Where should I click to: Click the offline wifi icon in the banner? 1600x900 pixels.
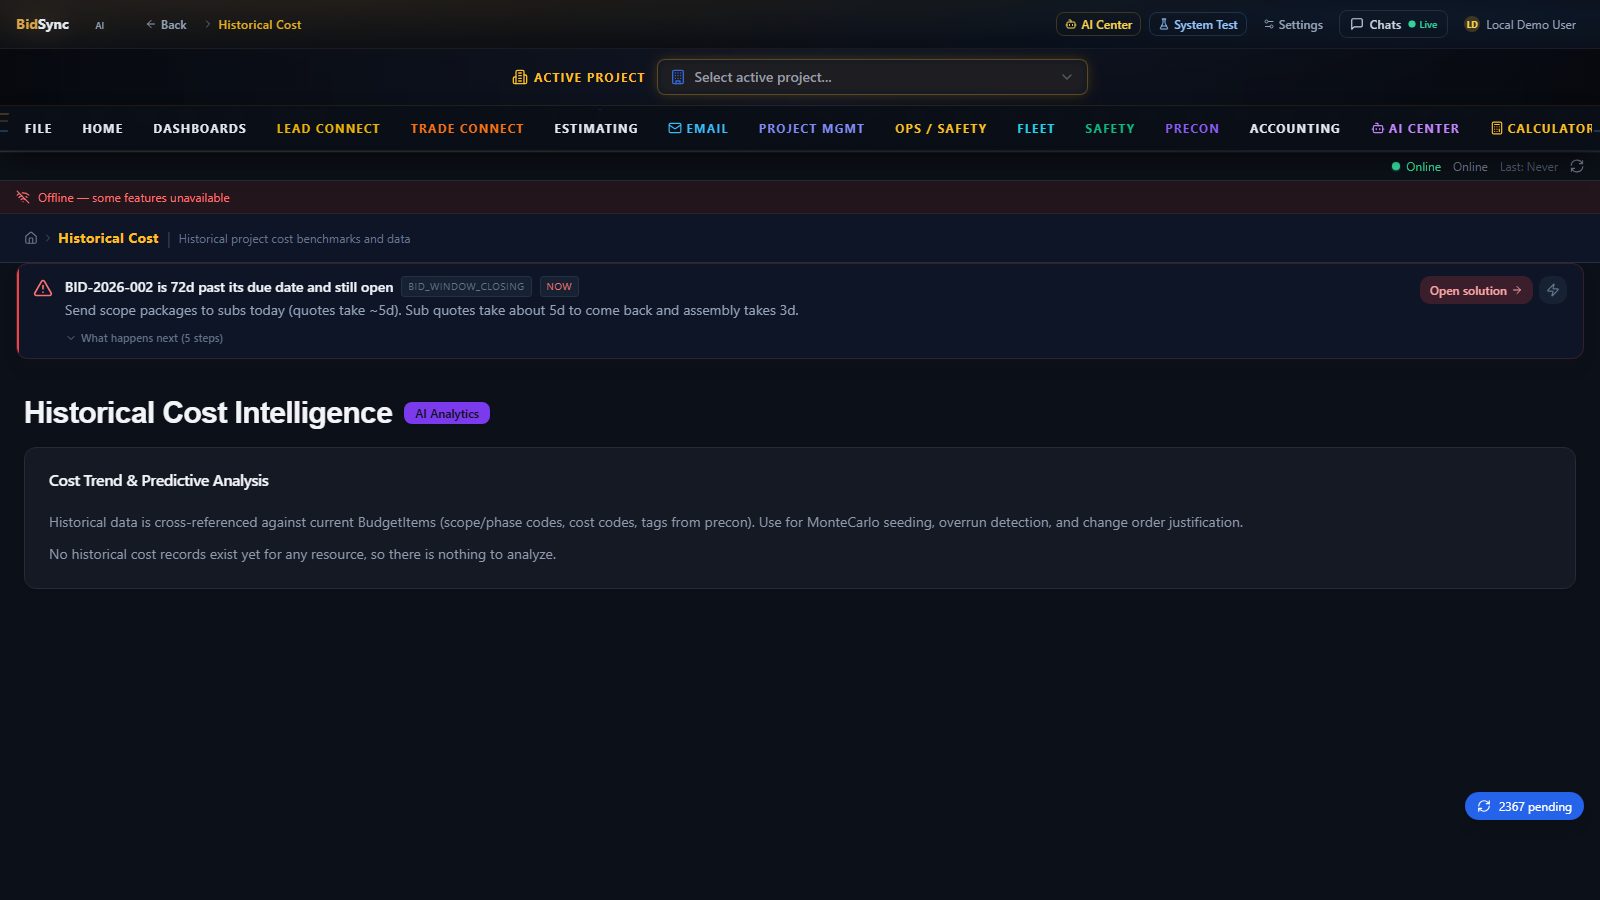pos(23,197)
